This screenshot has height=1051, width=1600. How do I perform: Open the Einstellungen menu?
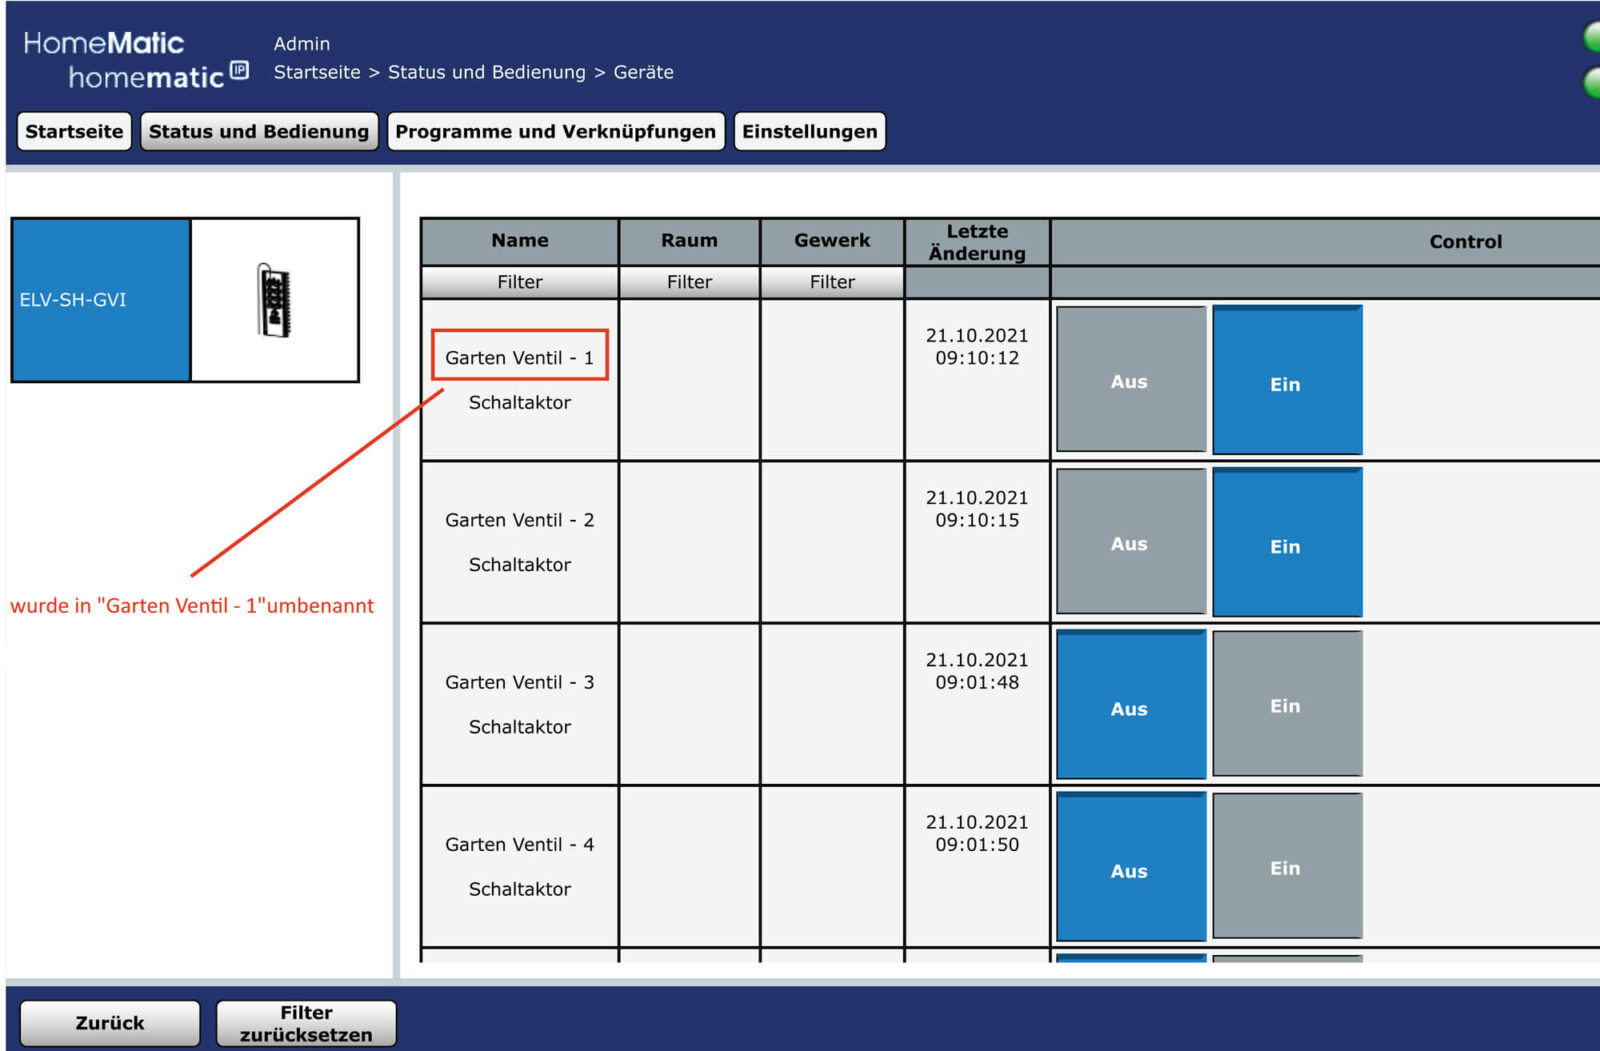(x=809, y=131)
